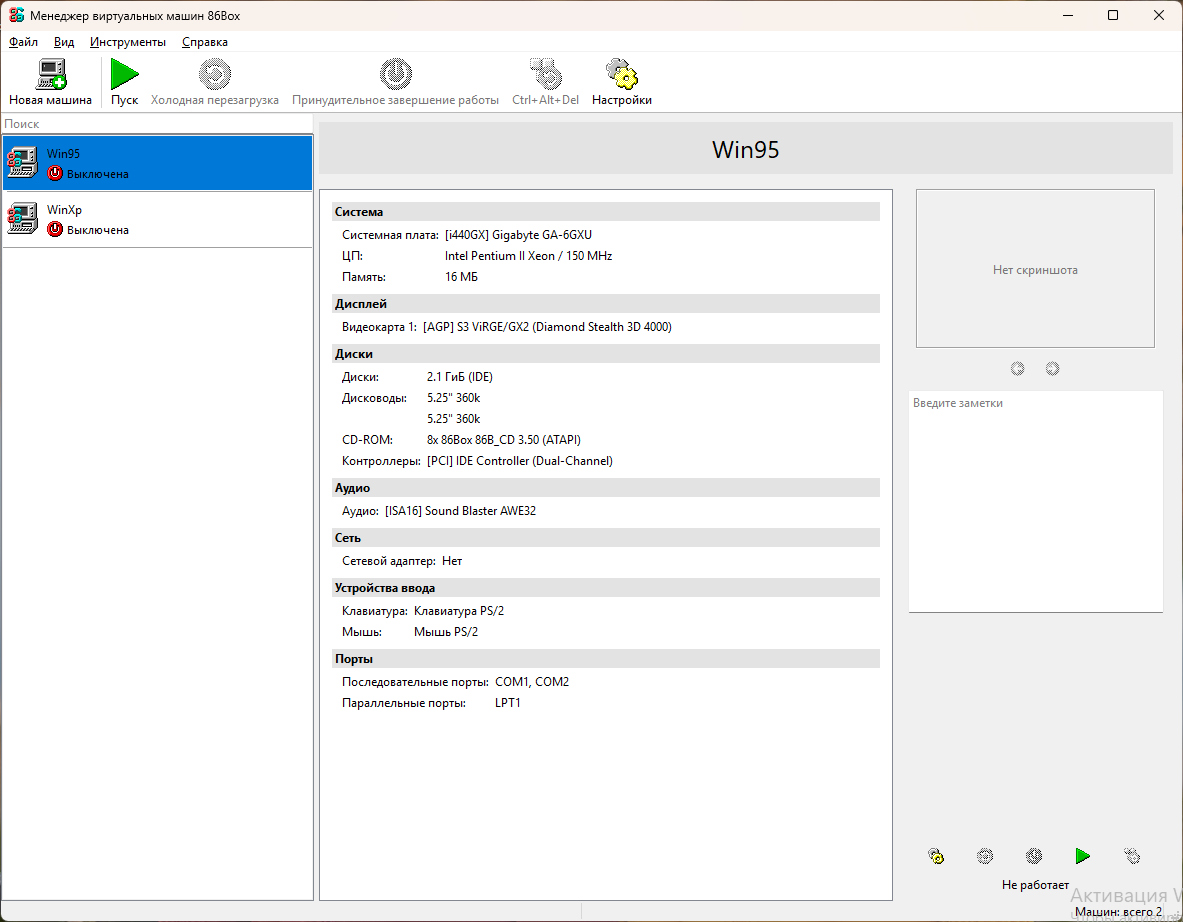Show next screenshot with the right arrow under the preview

tap(1052, 368)
